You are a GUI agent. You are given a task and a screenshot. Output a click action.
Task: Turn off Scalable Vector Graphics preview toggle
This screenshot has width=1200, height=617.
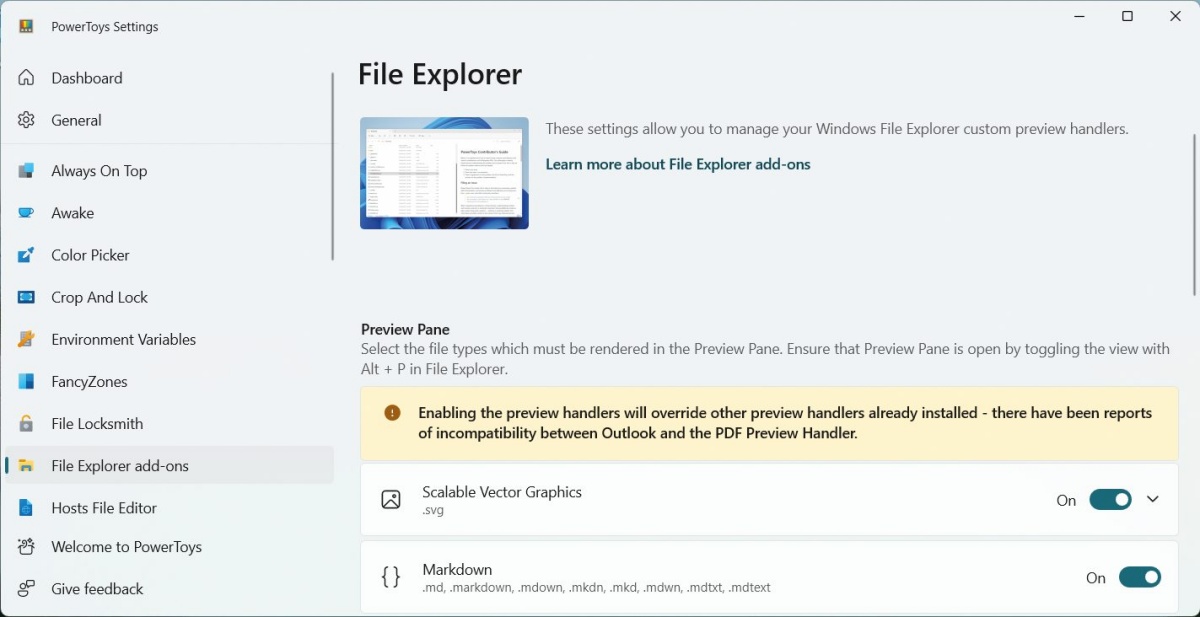click(x=1110, y=500)
